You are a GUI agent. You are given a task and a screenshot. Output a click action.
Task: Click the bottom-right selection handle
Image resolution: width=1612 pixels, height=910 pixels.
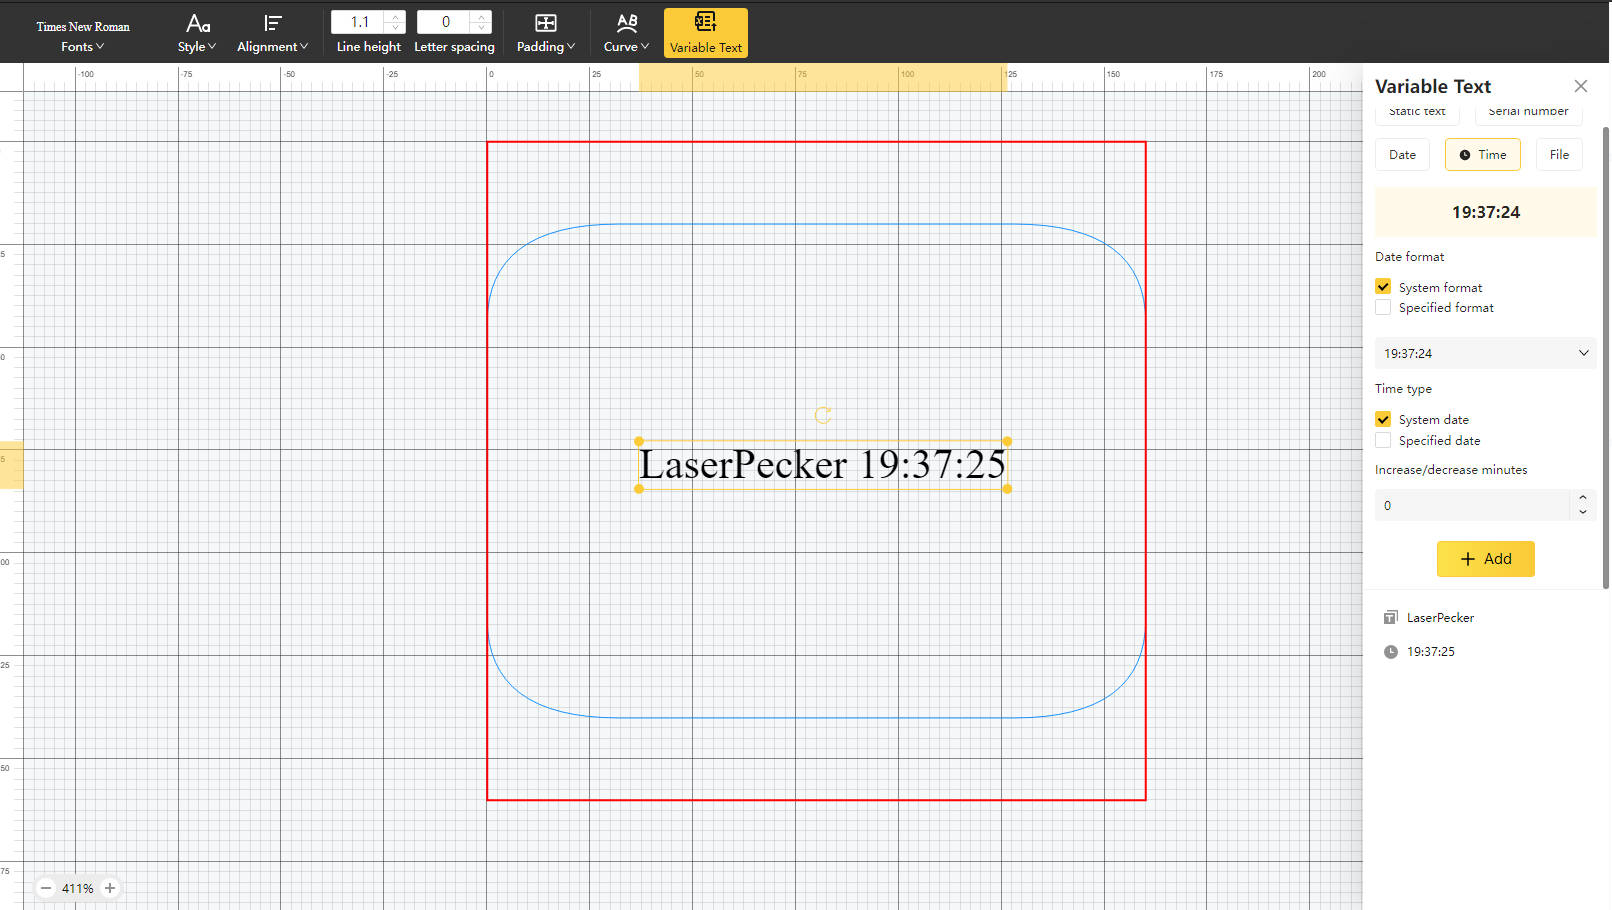coord(1007,489)
